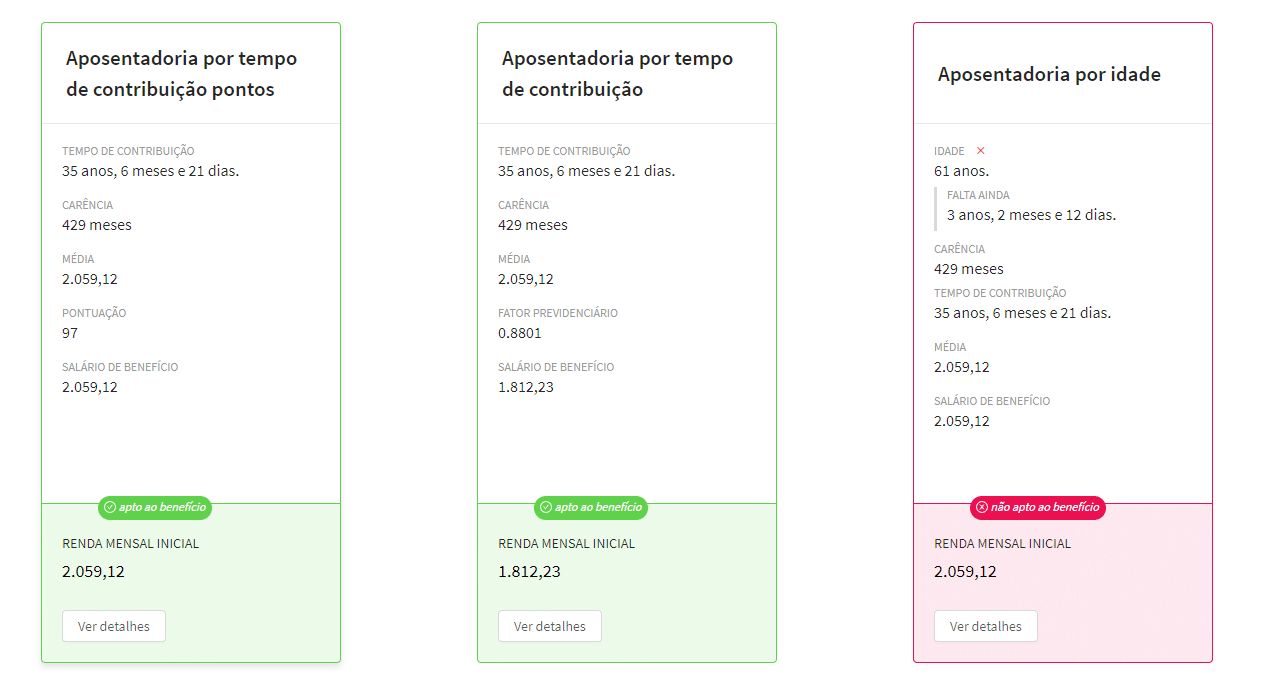Click the 'não apto ao benefício' badge
The image size is (1264, 674).
[1037, 508]
